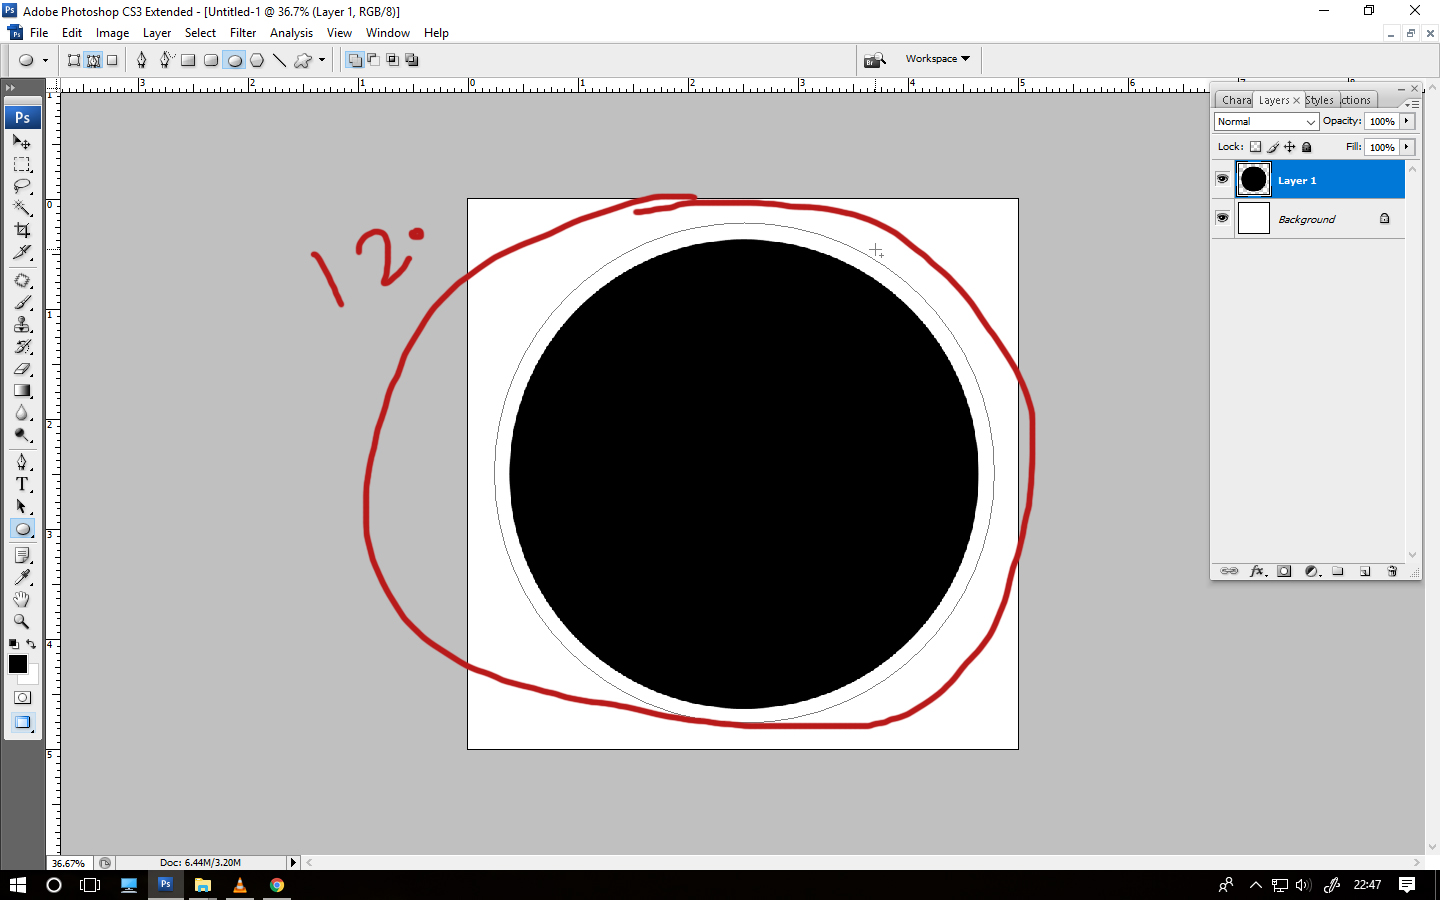Toggle Layer 1 visibility eye

[x=1222, y=179]
